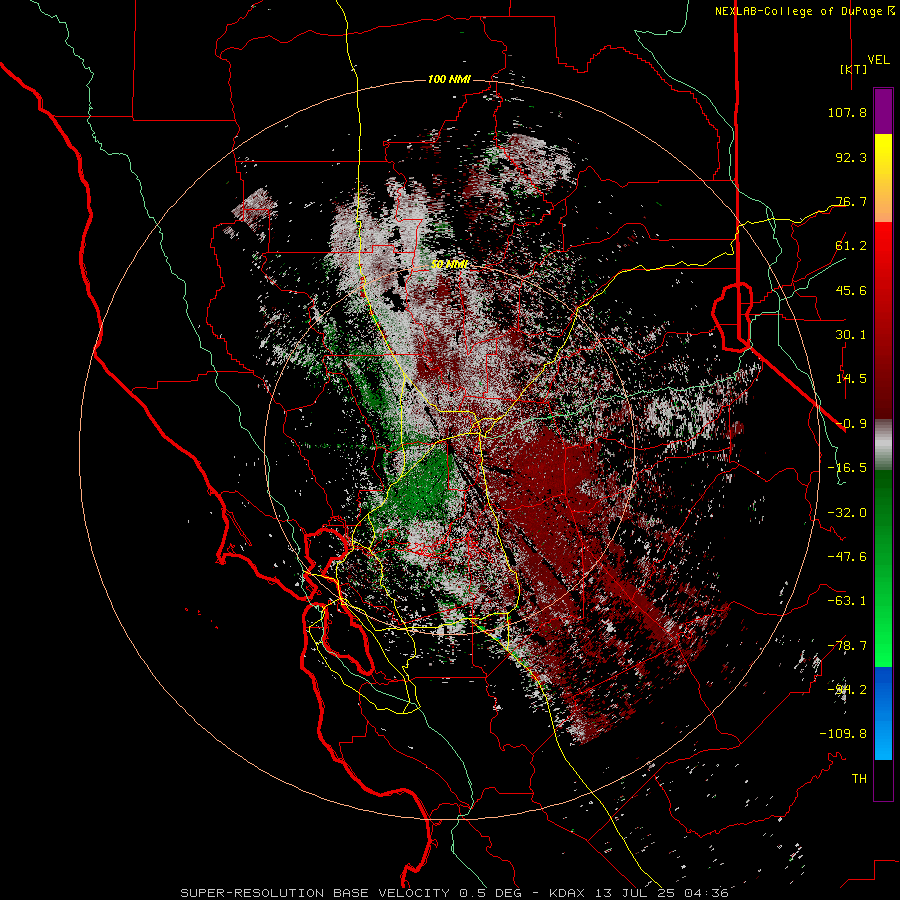Click the -16.5 scale value
The width and height of the screenshot is (900, 900).
pos(847,468)
